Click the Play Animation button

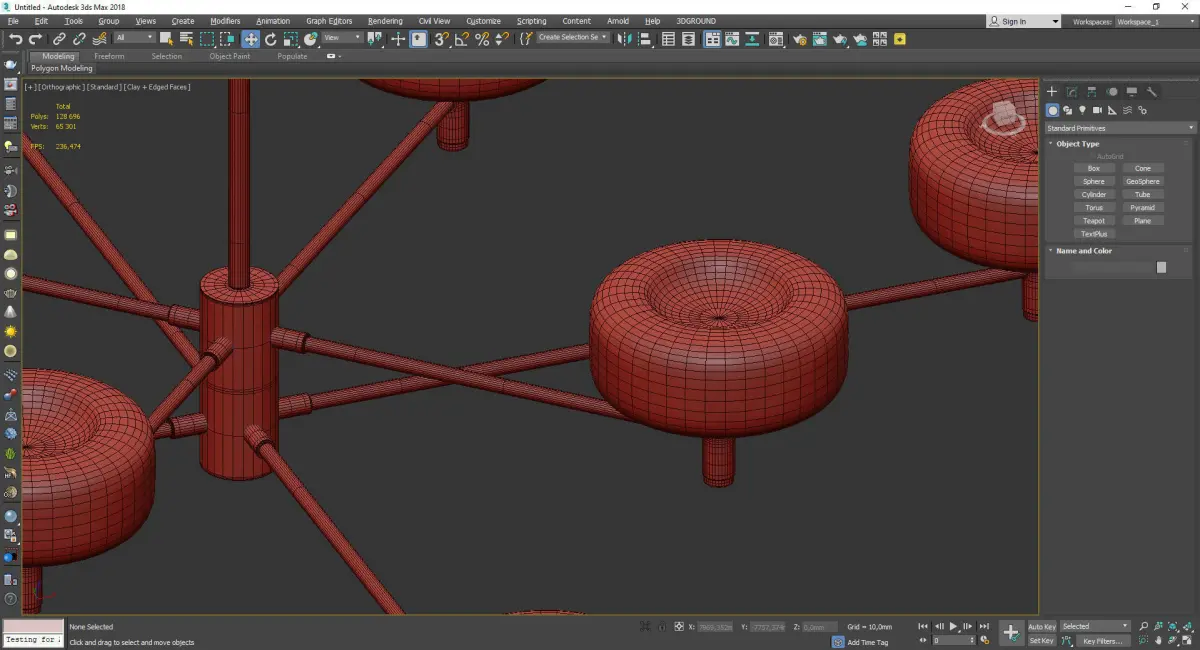[x=953, y=626]
